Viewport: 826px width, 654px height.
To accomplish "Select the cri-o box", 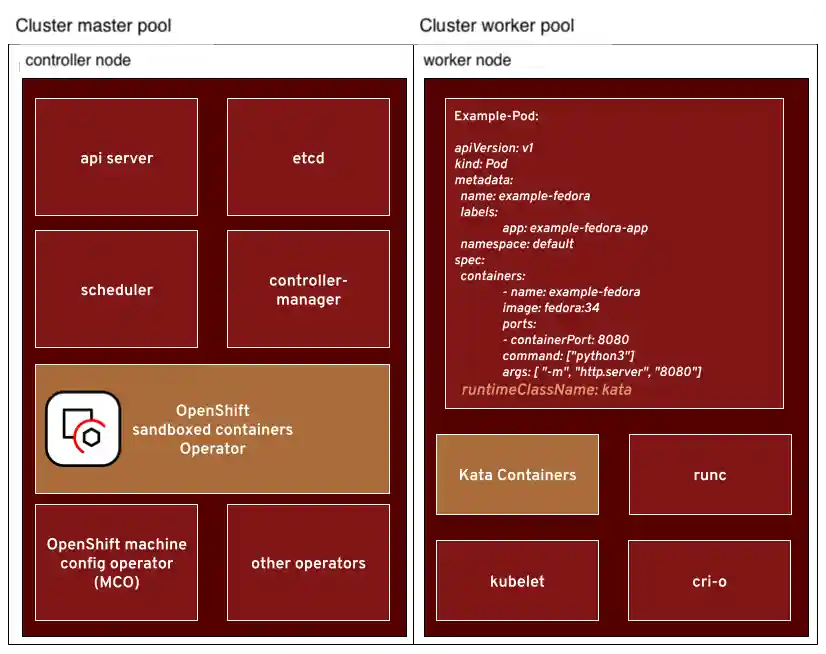I will pos(709,580).
